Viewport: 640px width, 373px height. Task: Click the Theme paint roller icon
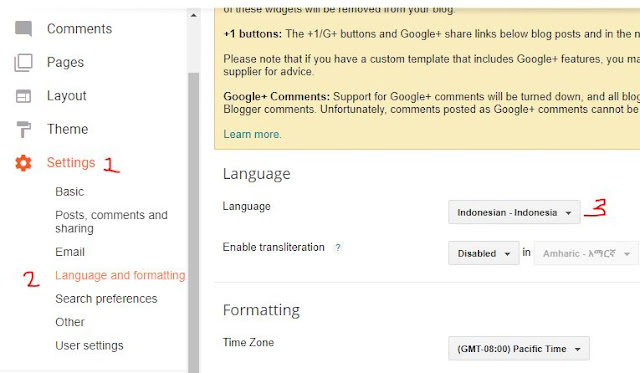click(x=23, y=129)
